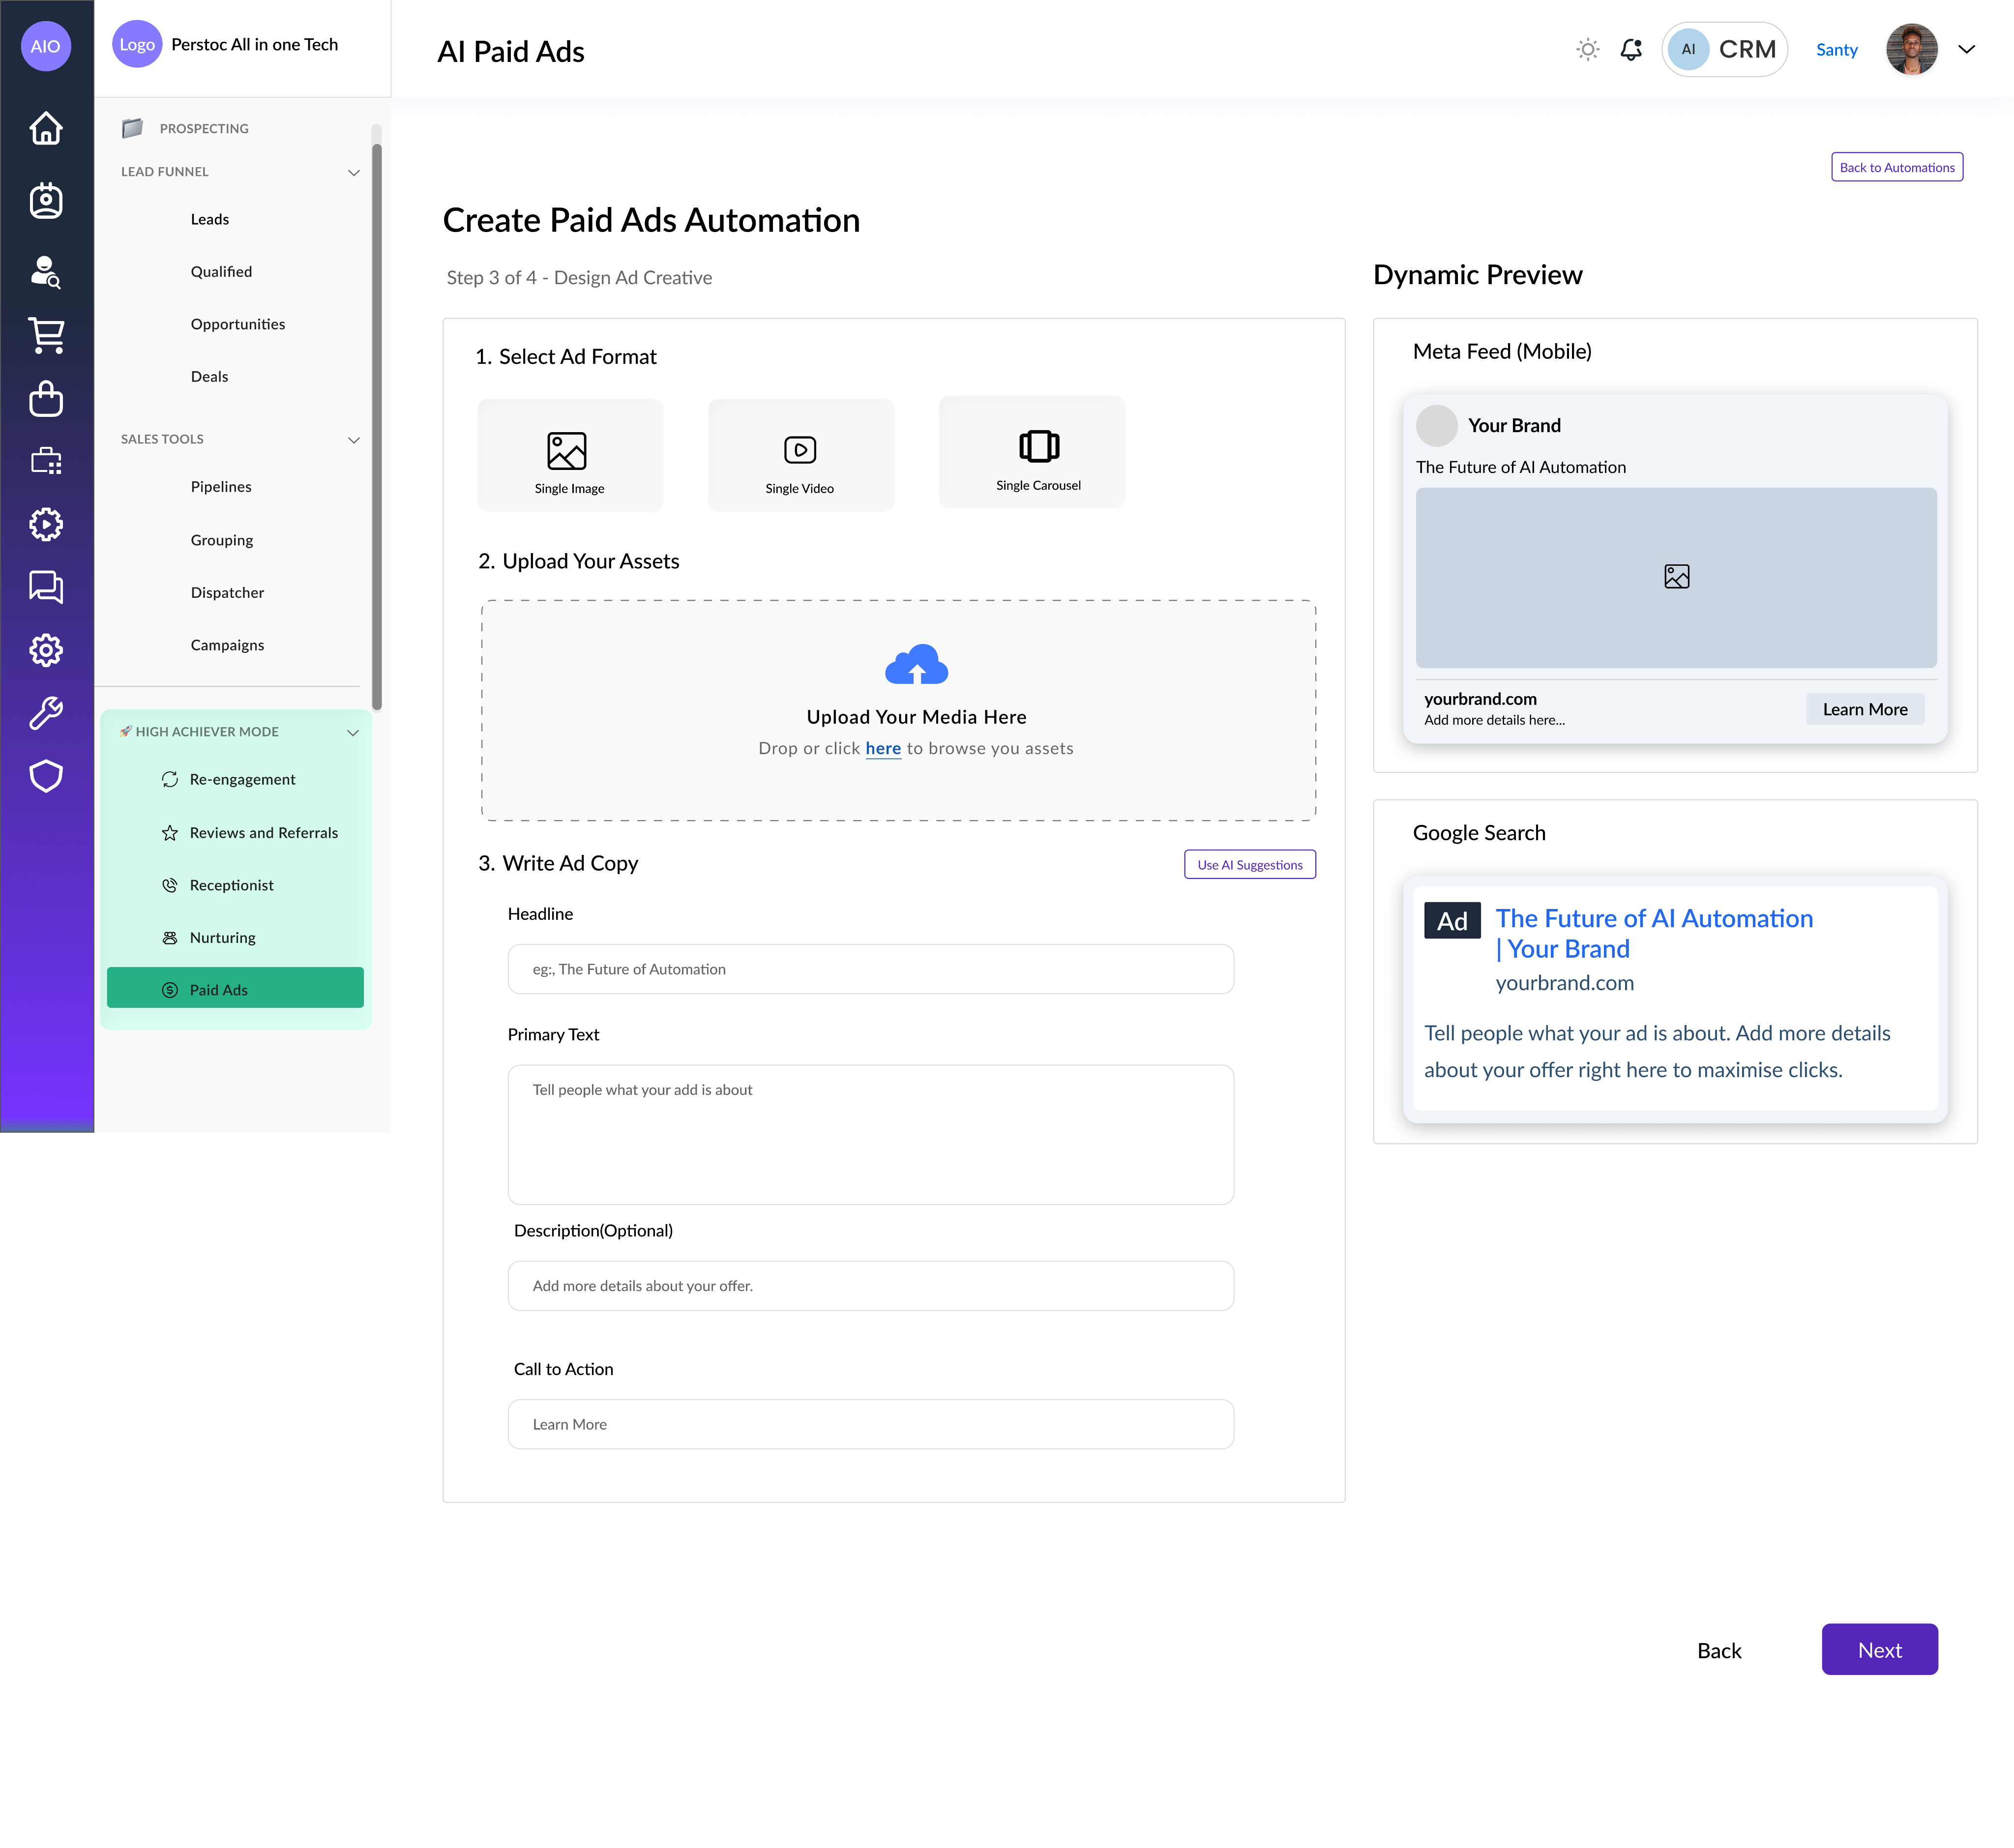Image resolution: width=2014 pixels, height=1848 pixels.
Task: Open Reviews and Referrals menu item
Action: (x=263, y=833)
